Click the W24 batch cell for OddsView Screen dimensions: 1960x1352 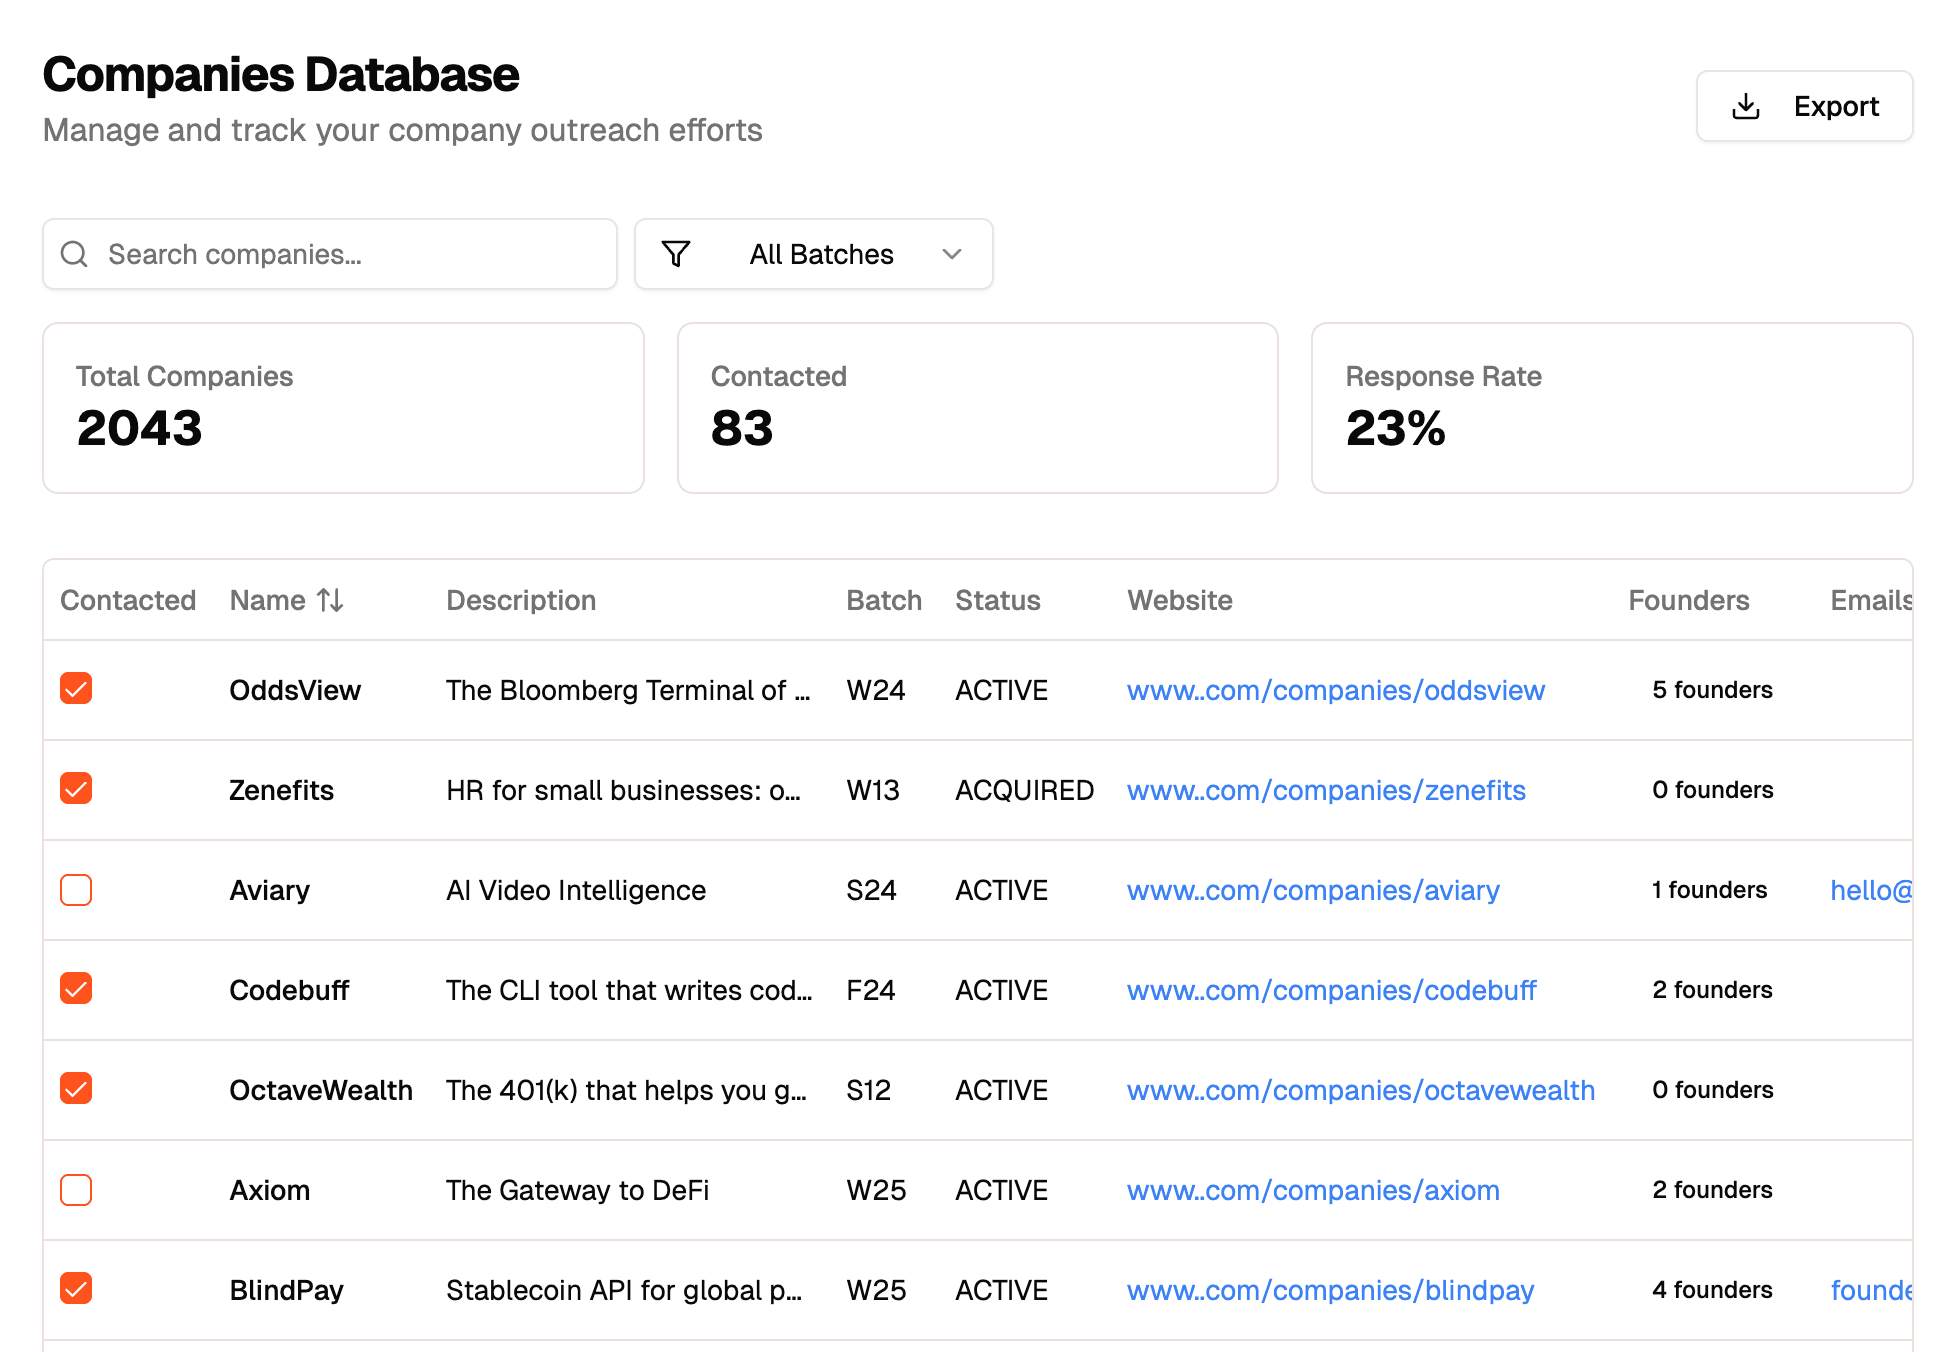875,690
